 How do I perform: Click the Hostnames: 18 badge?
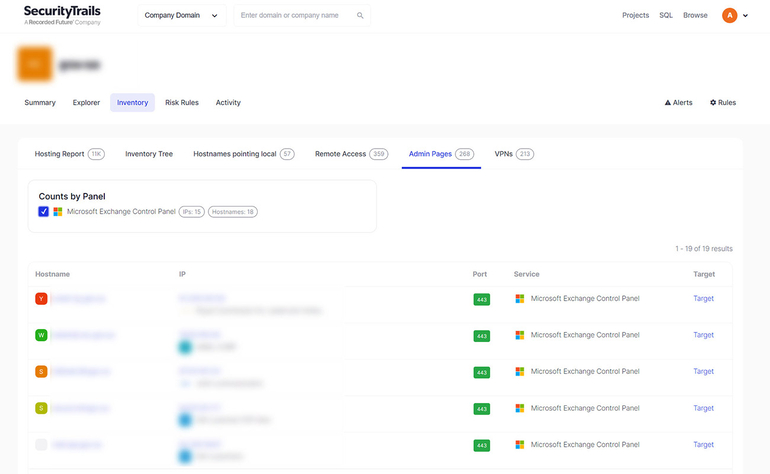pyautogui.click(x=233, y=212)
